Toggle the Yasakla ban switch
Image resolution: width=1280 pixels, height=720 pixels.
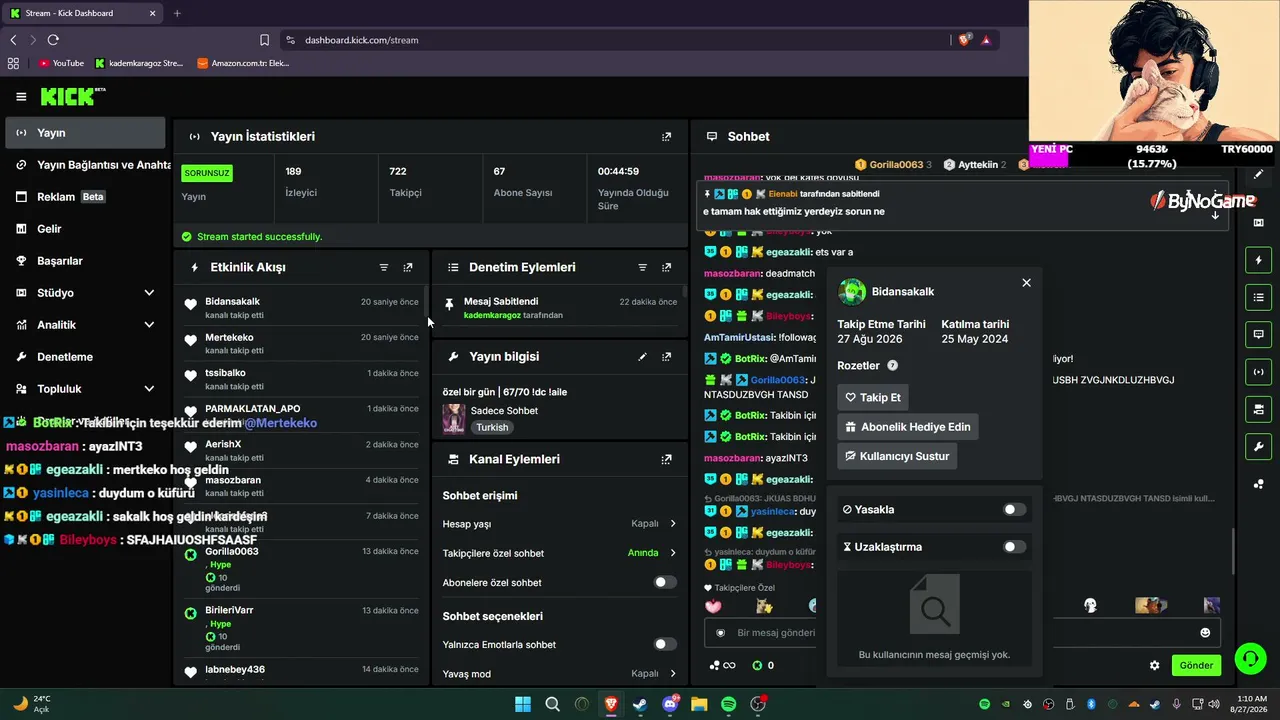coord(1014,510)
